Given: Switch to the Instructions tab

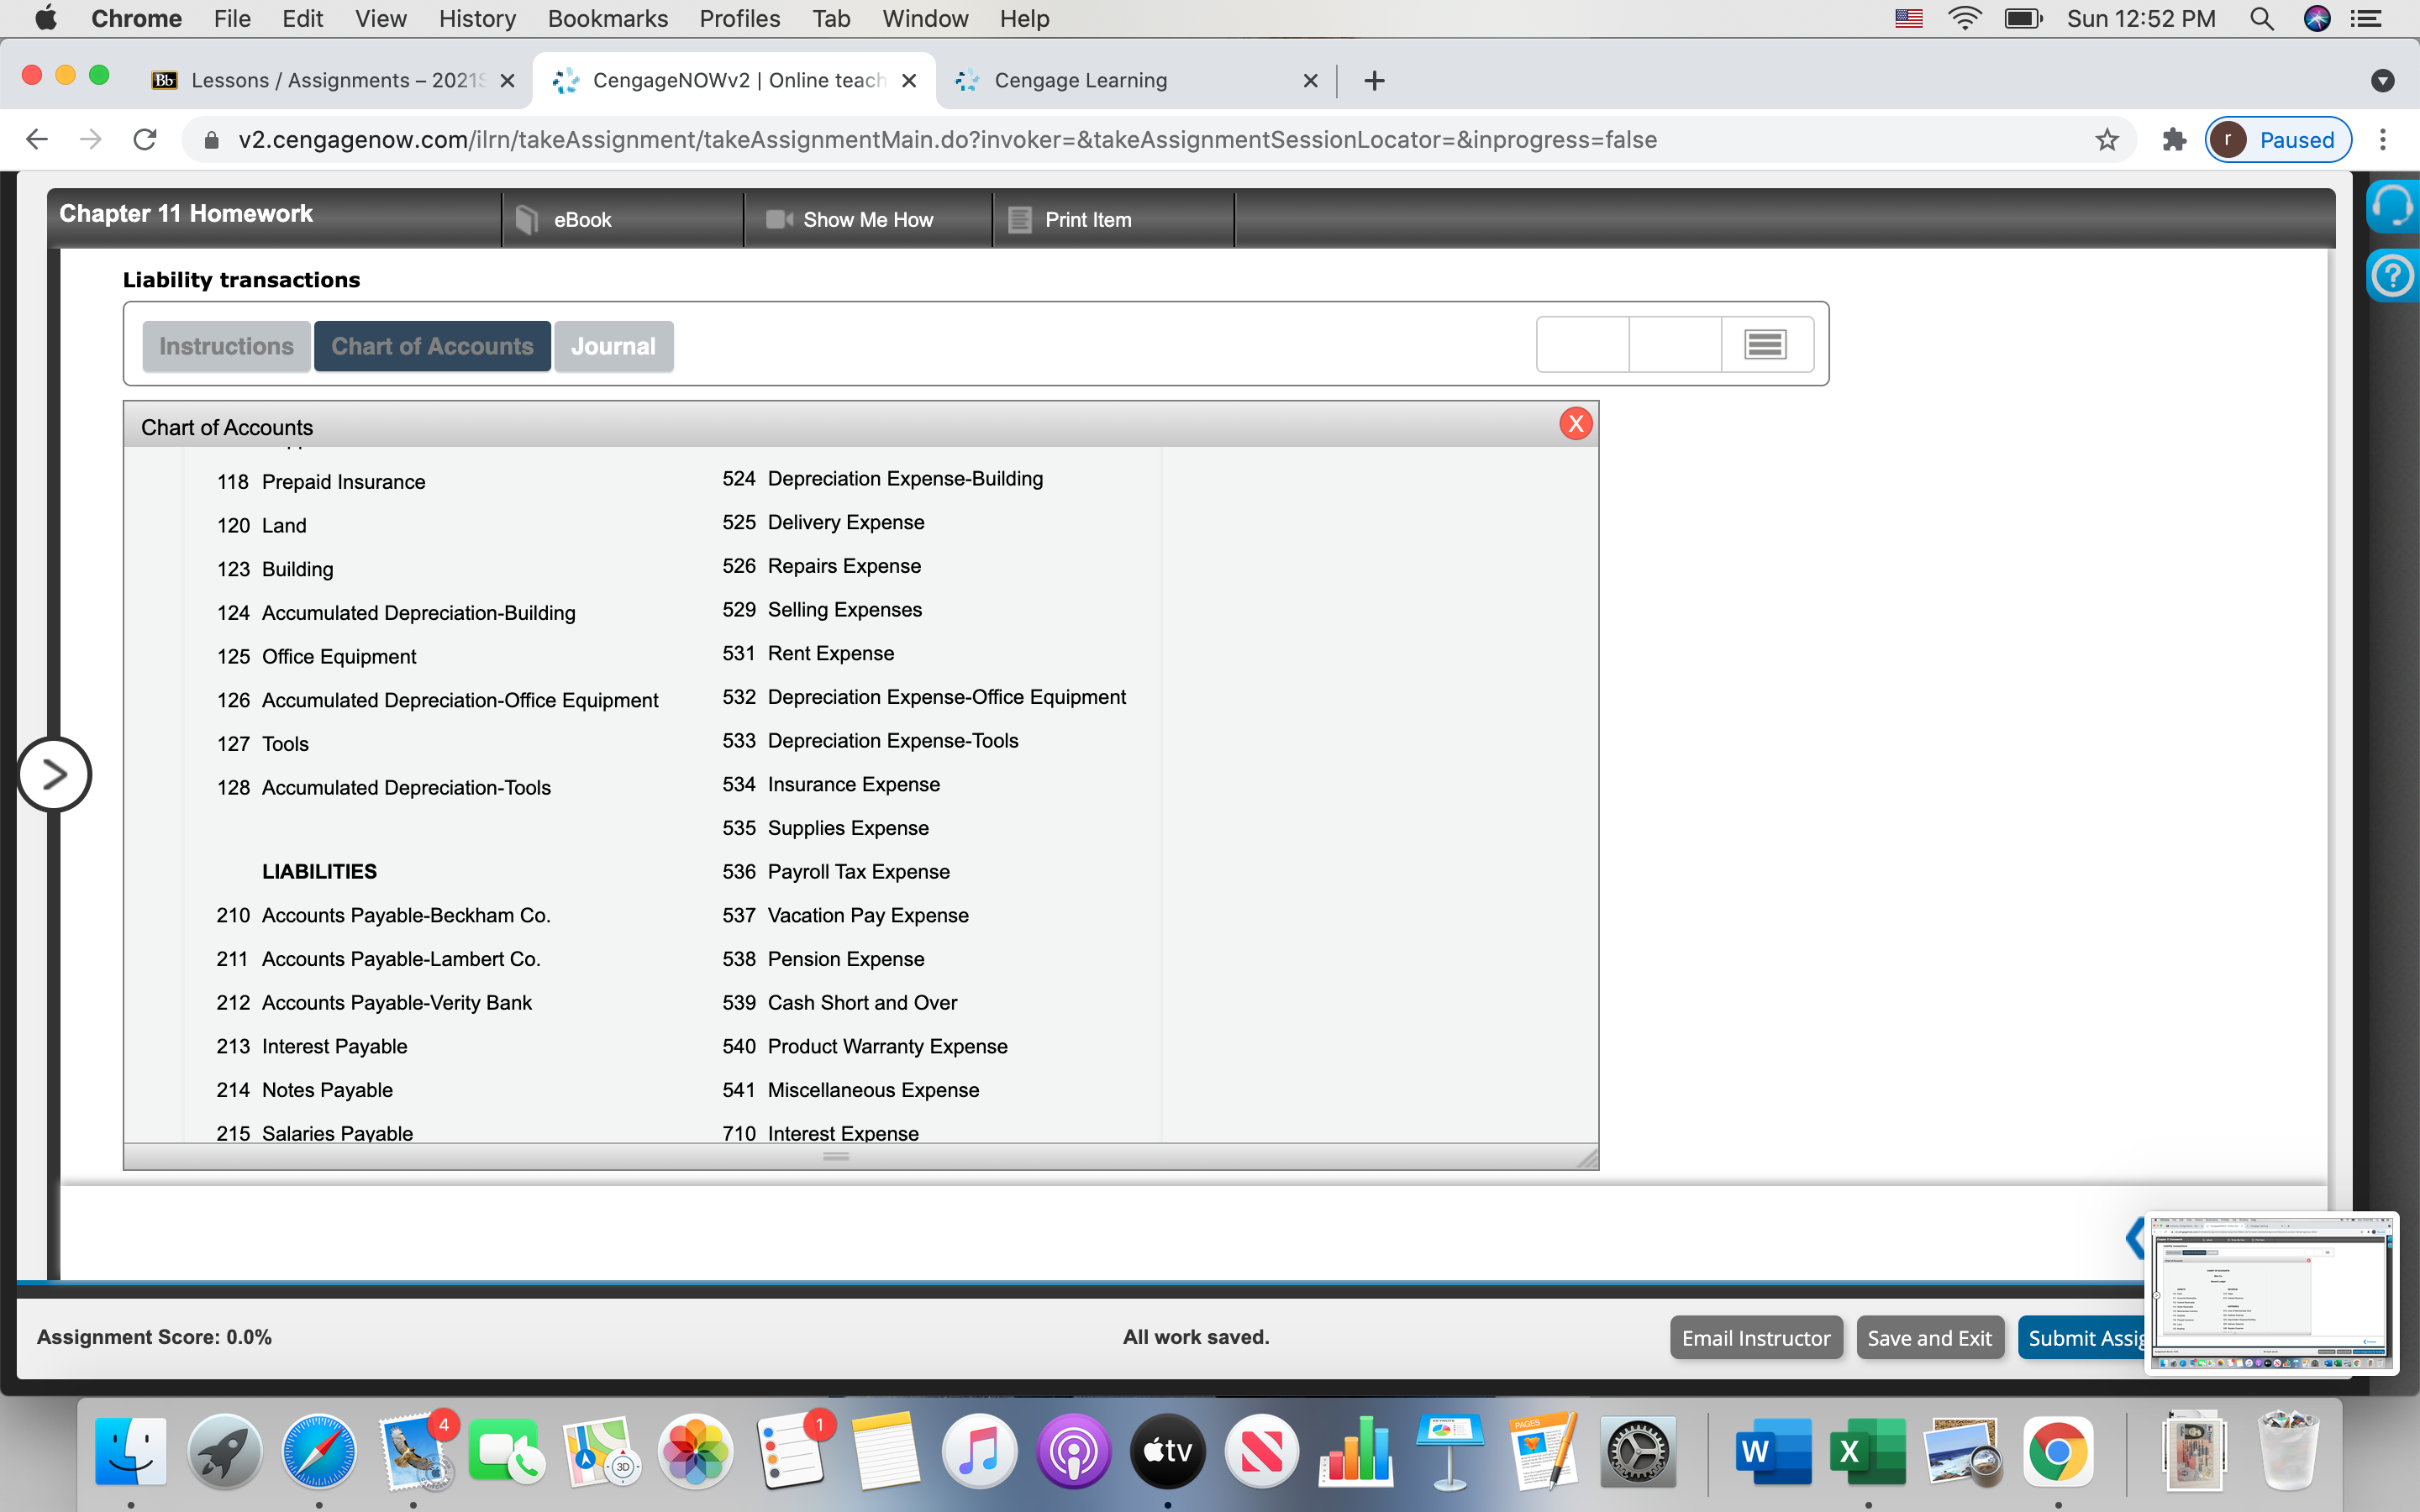Looking at the screenshot, I should click(226, 346).
